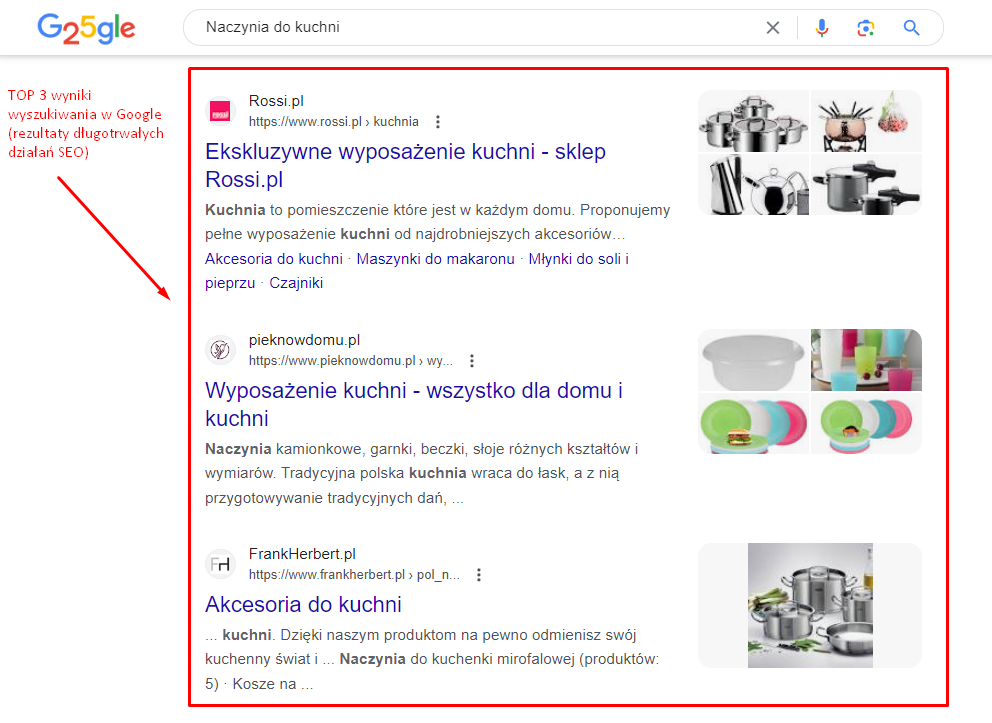Click the FrankHerbert.pl site name text
The image size is (992, 723).
302,553
